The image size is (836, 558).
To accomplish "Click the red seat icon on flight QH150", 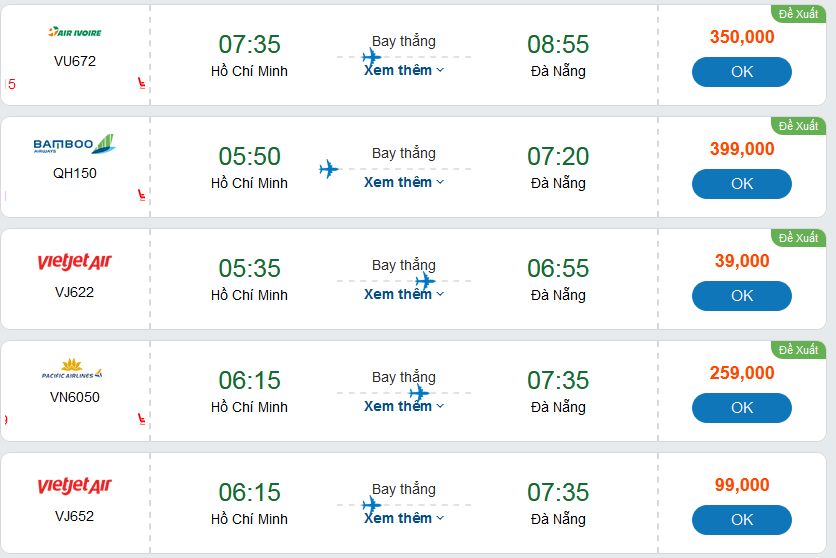I will coord(141,196).
